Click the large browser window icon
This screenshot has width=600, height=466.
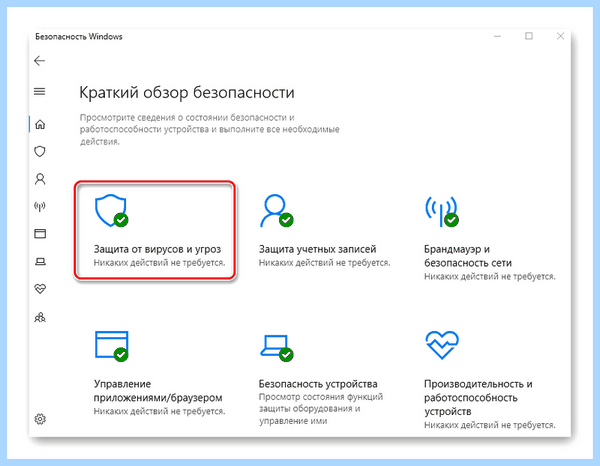(112, 346)
